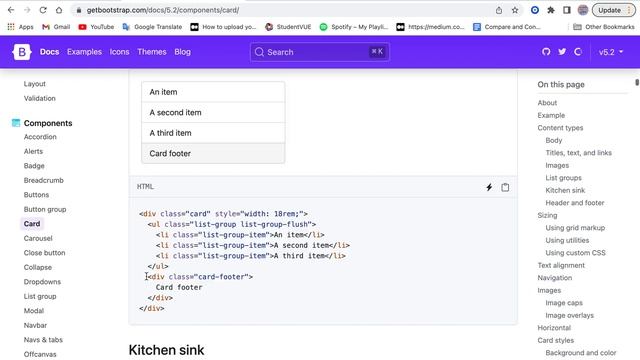Open the YouTube bookmark
Viewport: 640px width, 360px height.
coord(96,27)
